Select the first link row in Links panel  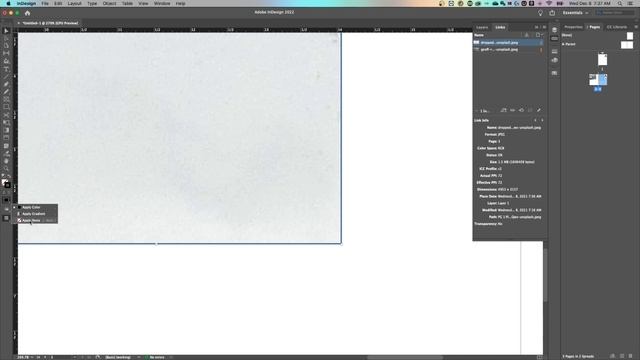[509, 42]
